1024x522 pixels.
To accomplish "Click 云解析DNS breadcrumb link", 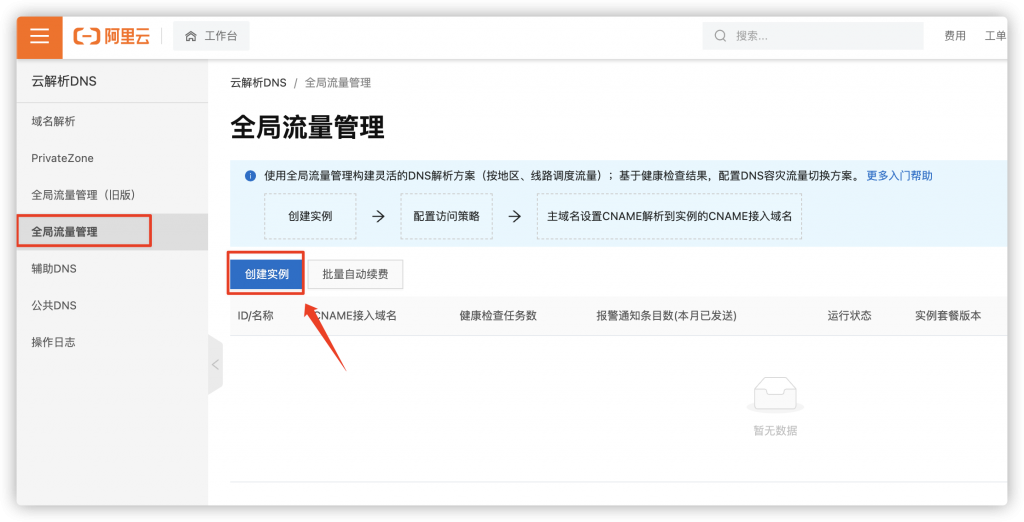I will (x=259, y=83).
